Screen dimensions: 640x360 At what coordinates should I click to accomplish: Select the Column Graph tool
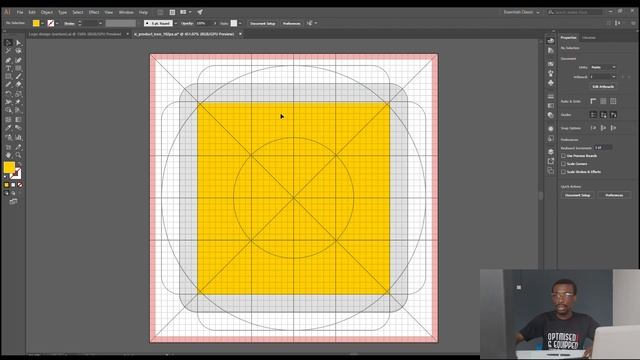[x=18, y=138]
